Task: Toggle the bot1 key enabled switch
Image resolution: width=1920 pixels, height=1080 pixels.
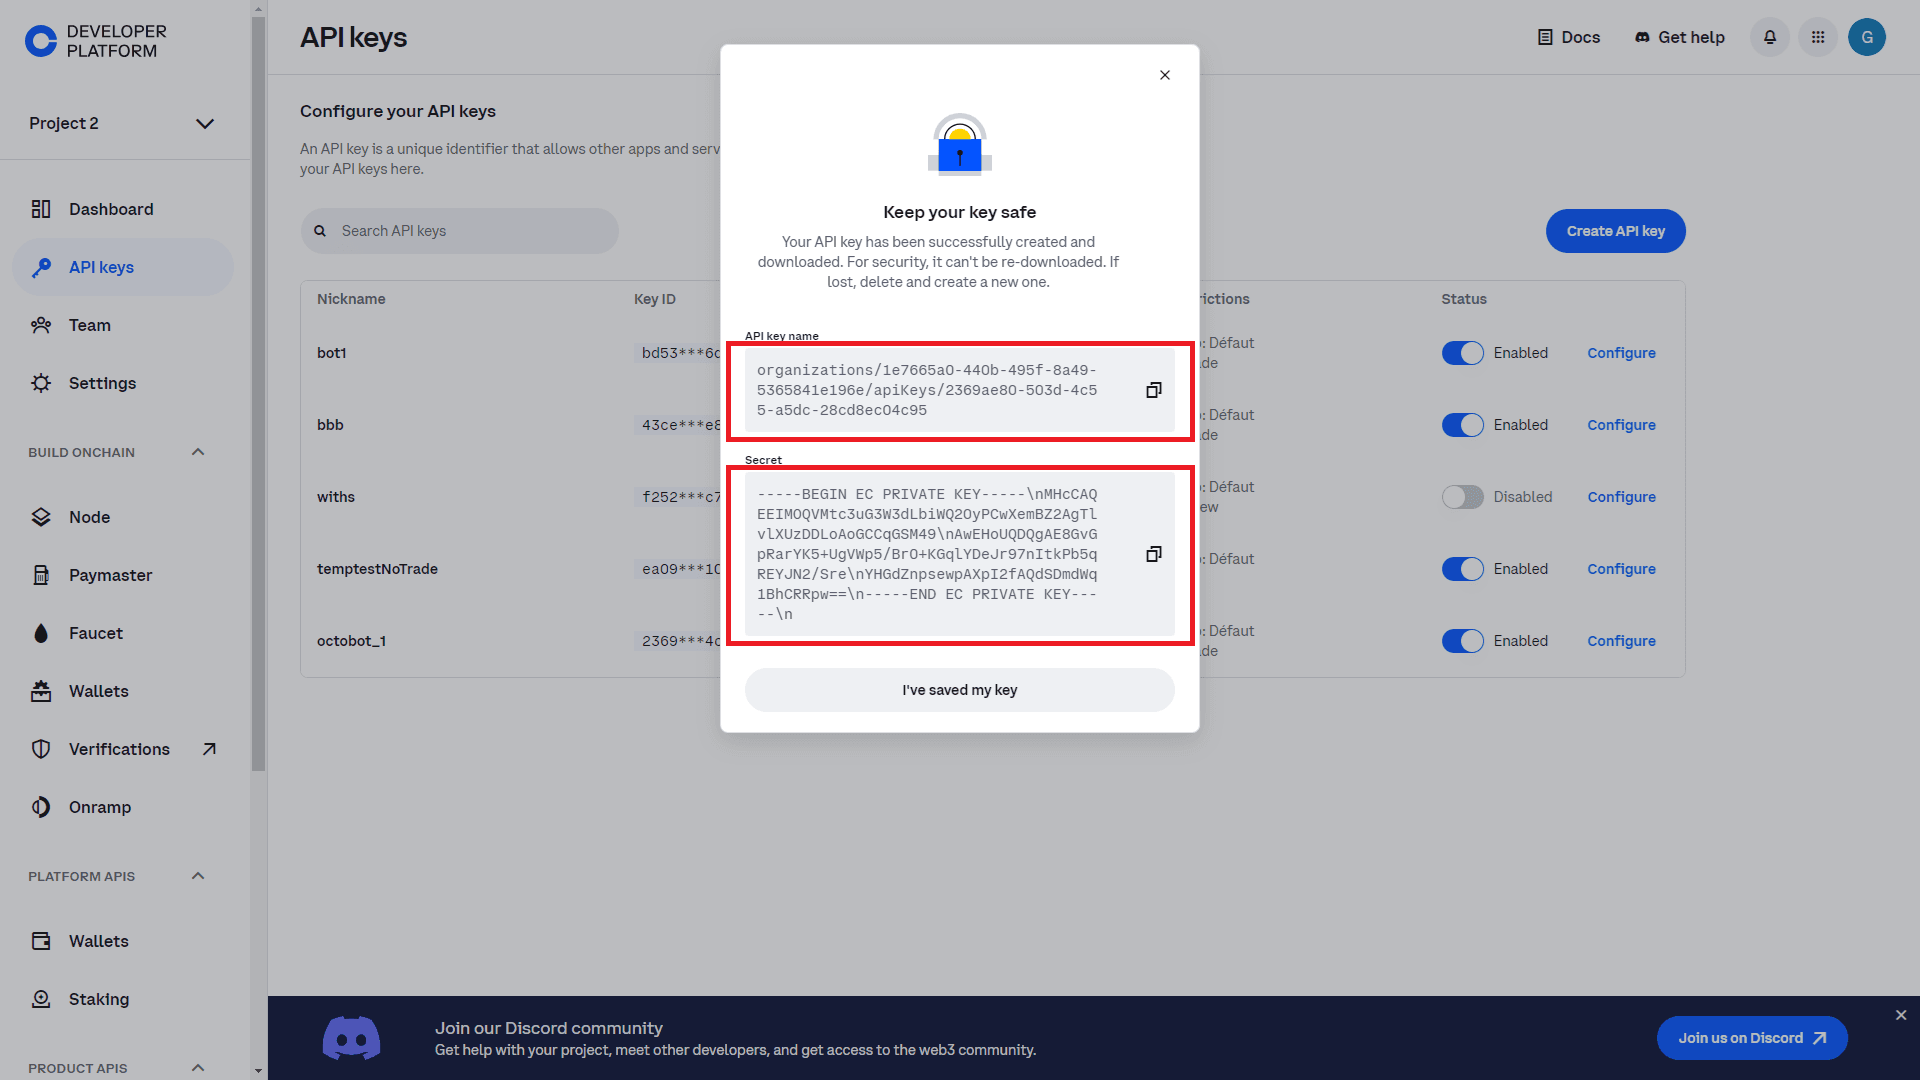Action: click(1463, 353)
